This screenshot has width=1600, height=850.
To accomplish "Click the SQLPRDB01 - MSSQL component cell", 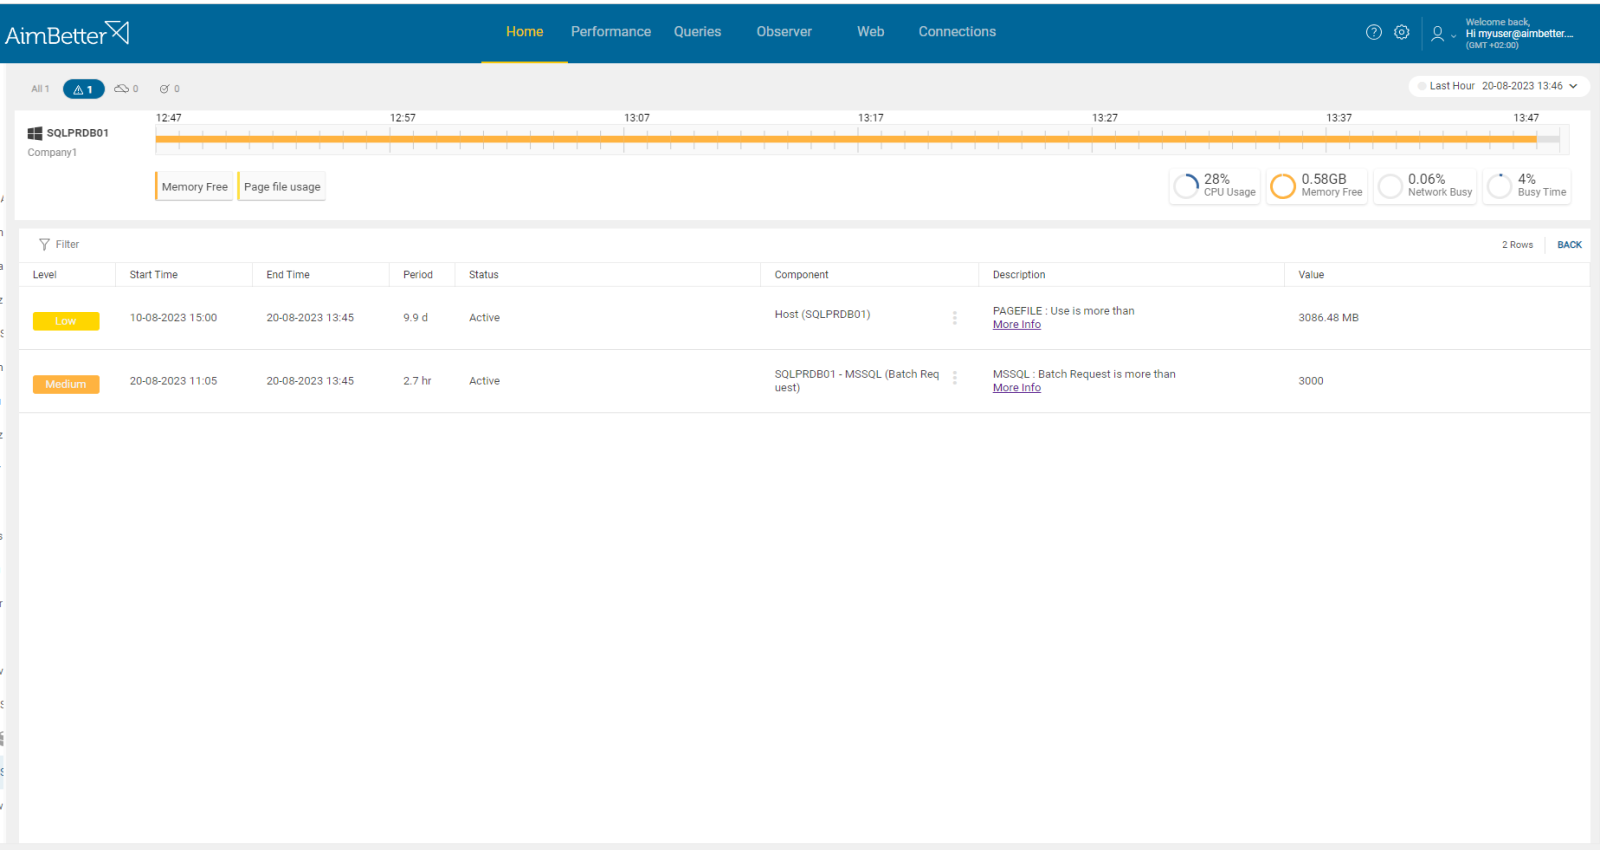I will click(857, 381).
